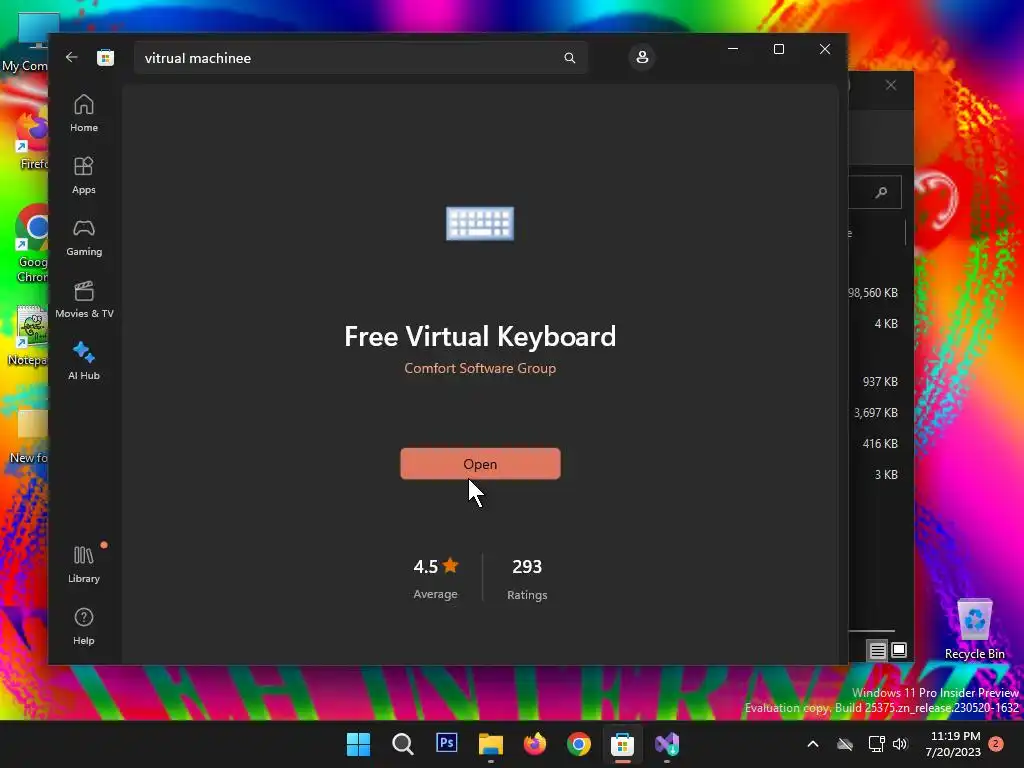This screenshot has width=1024, height=768.
Task: Open the Notepad++ desktop shortcut
Action: 29,336
